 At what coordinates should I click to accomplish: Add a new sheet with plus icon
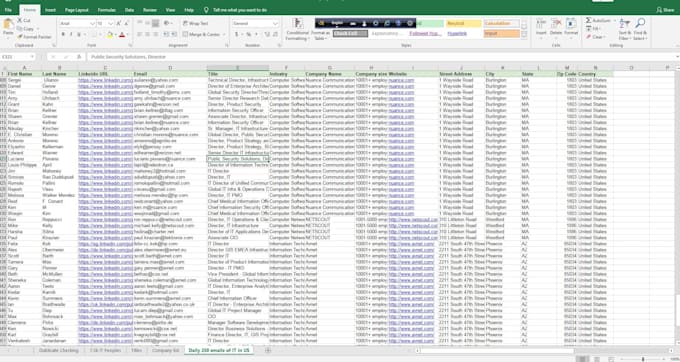click(268, 350)
